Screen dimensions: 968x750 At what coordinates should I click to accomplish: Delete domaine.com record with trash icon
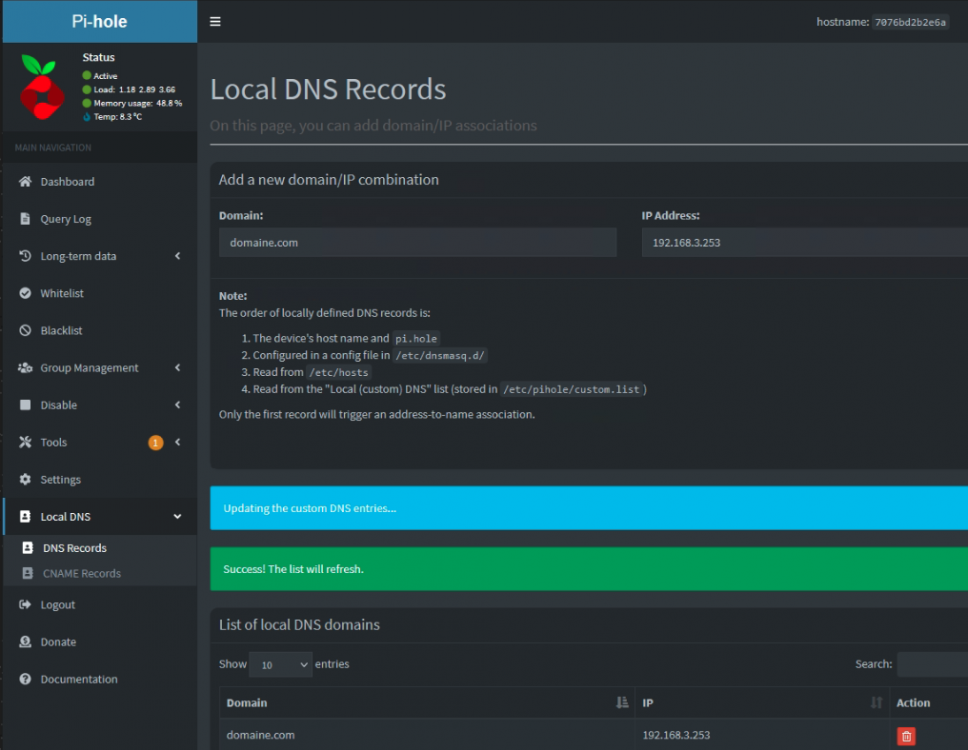click(x=906, y=735)
